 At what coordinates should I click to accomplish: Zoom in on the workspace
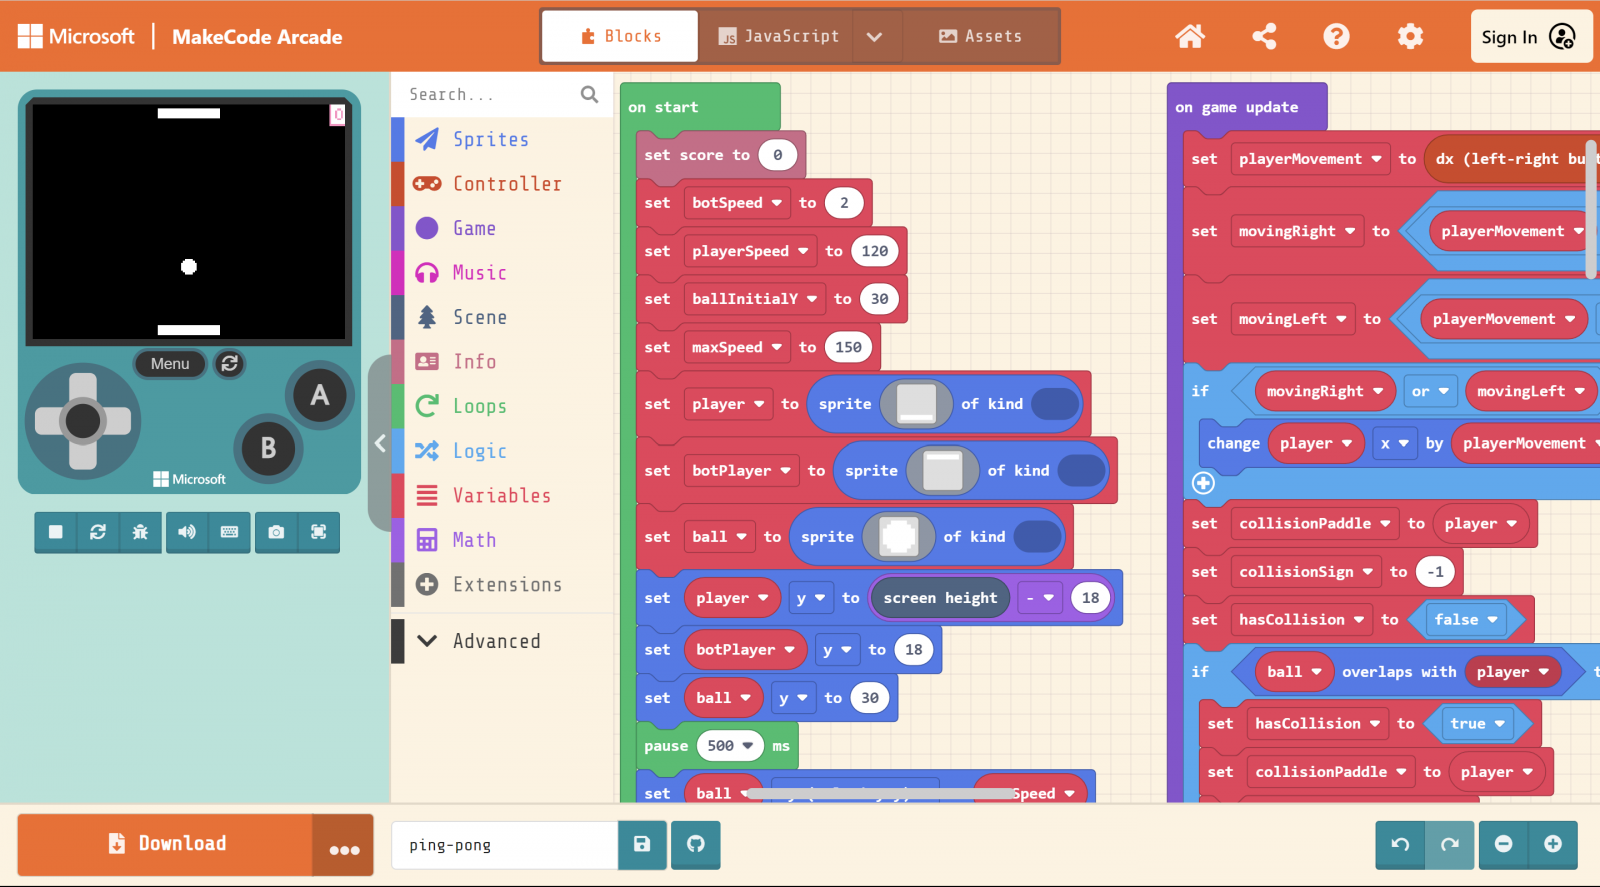pyautogui.click(x=1553, y=845)
